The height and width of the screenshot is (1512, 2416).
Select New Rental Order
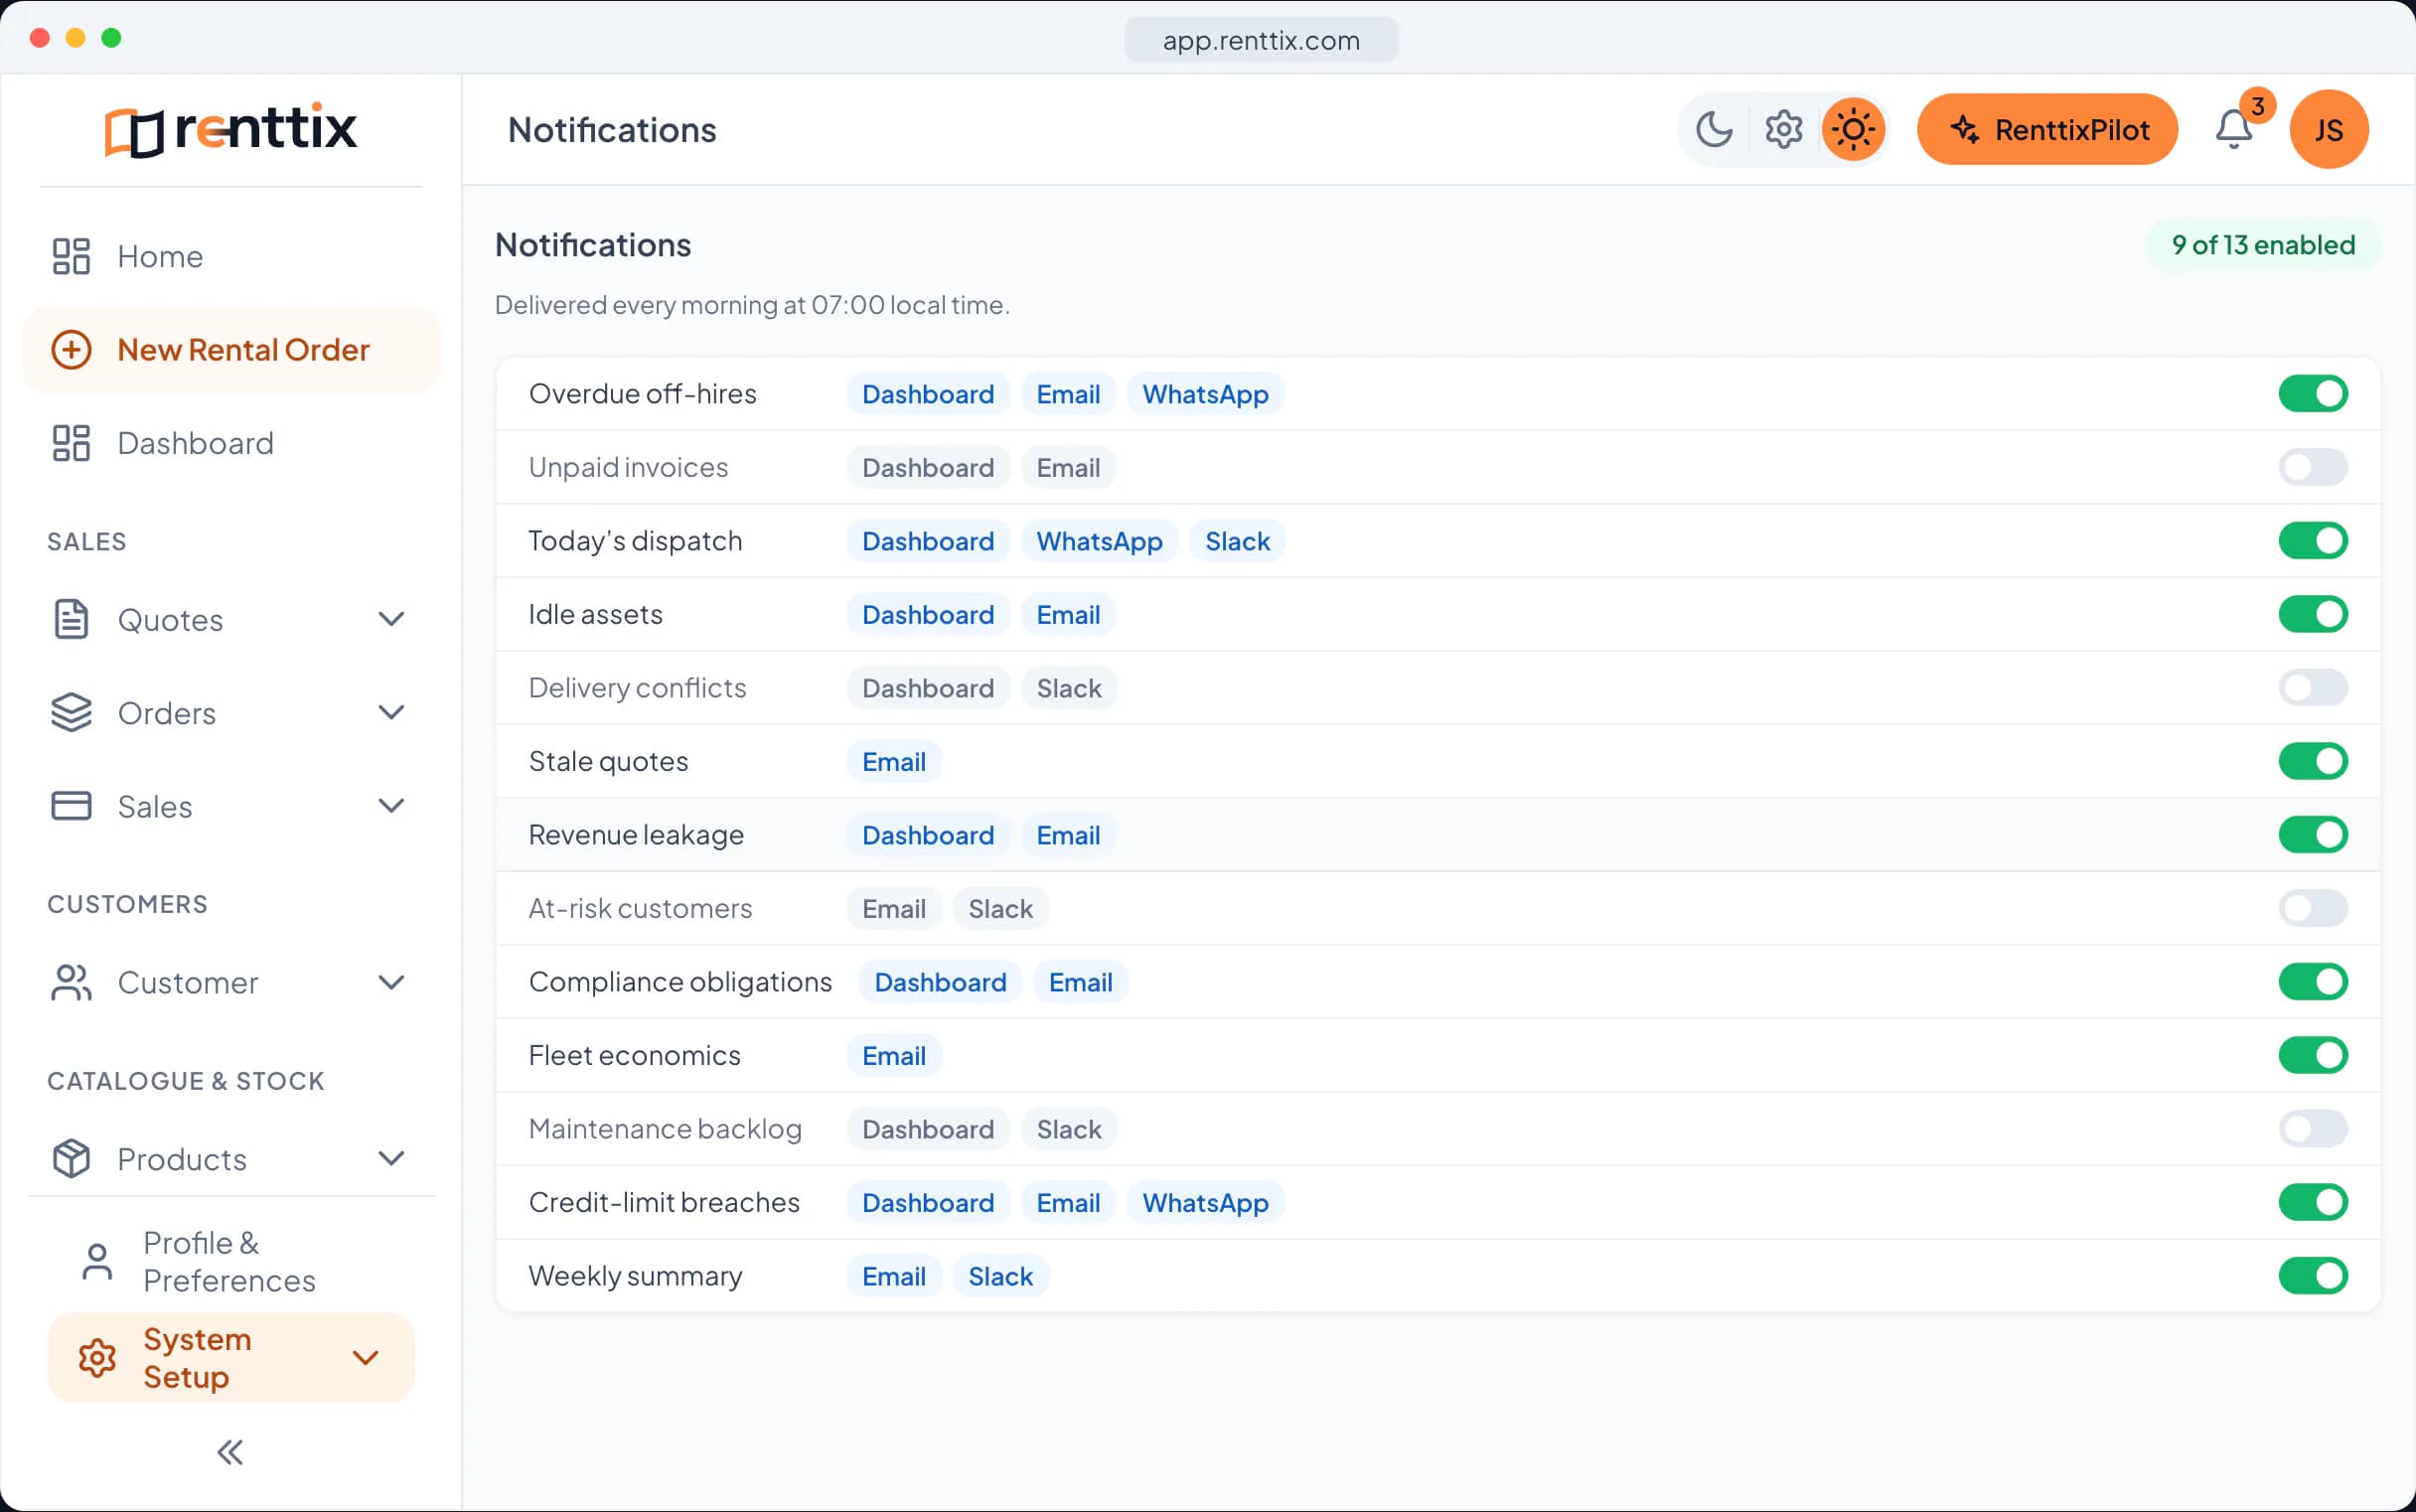(231, 350)
